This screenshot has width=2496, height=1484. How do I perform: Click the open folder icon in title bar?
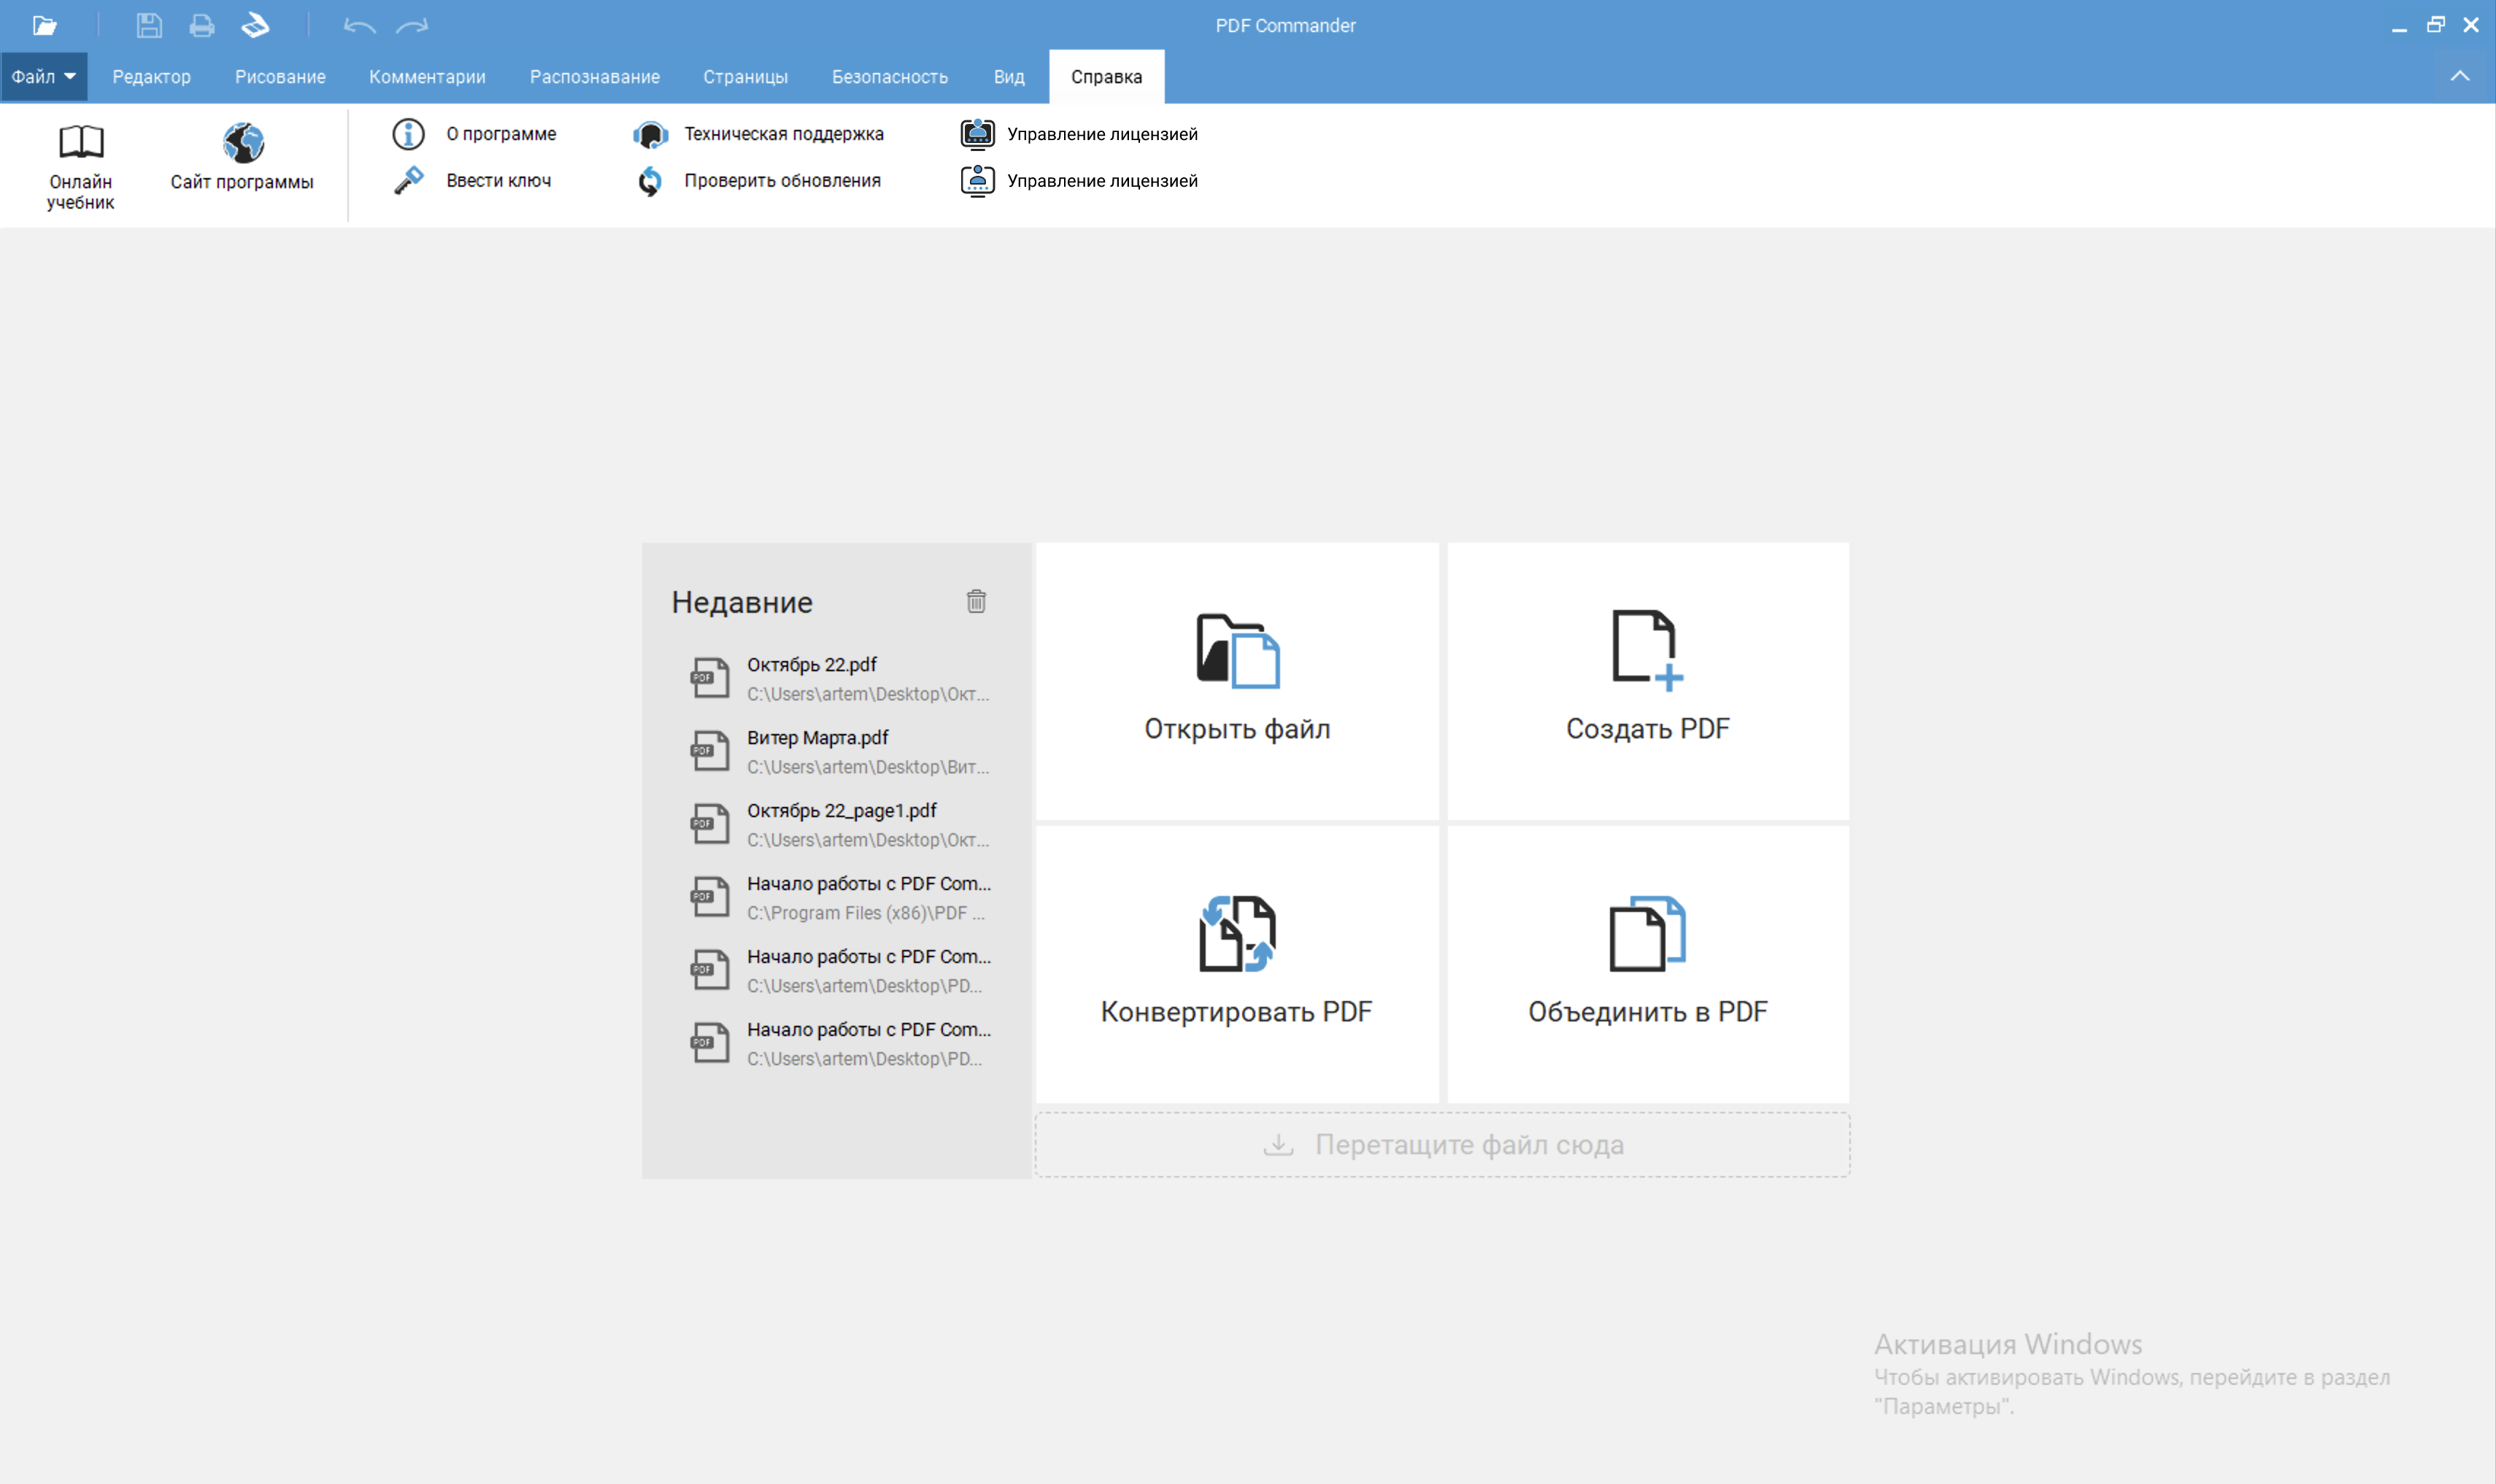(x=44, y=25)
